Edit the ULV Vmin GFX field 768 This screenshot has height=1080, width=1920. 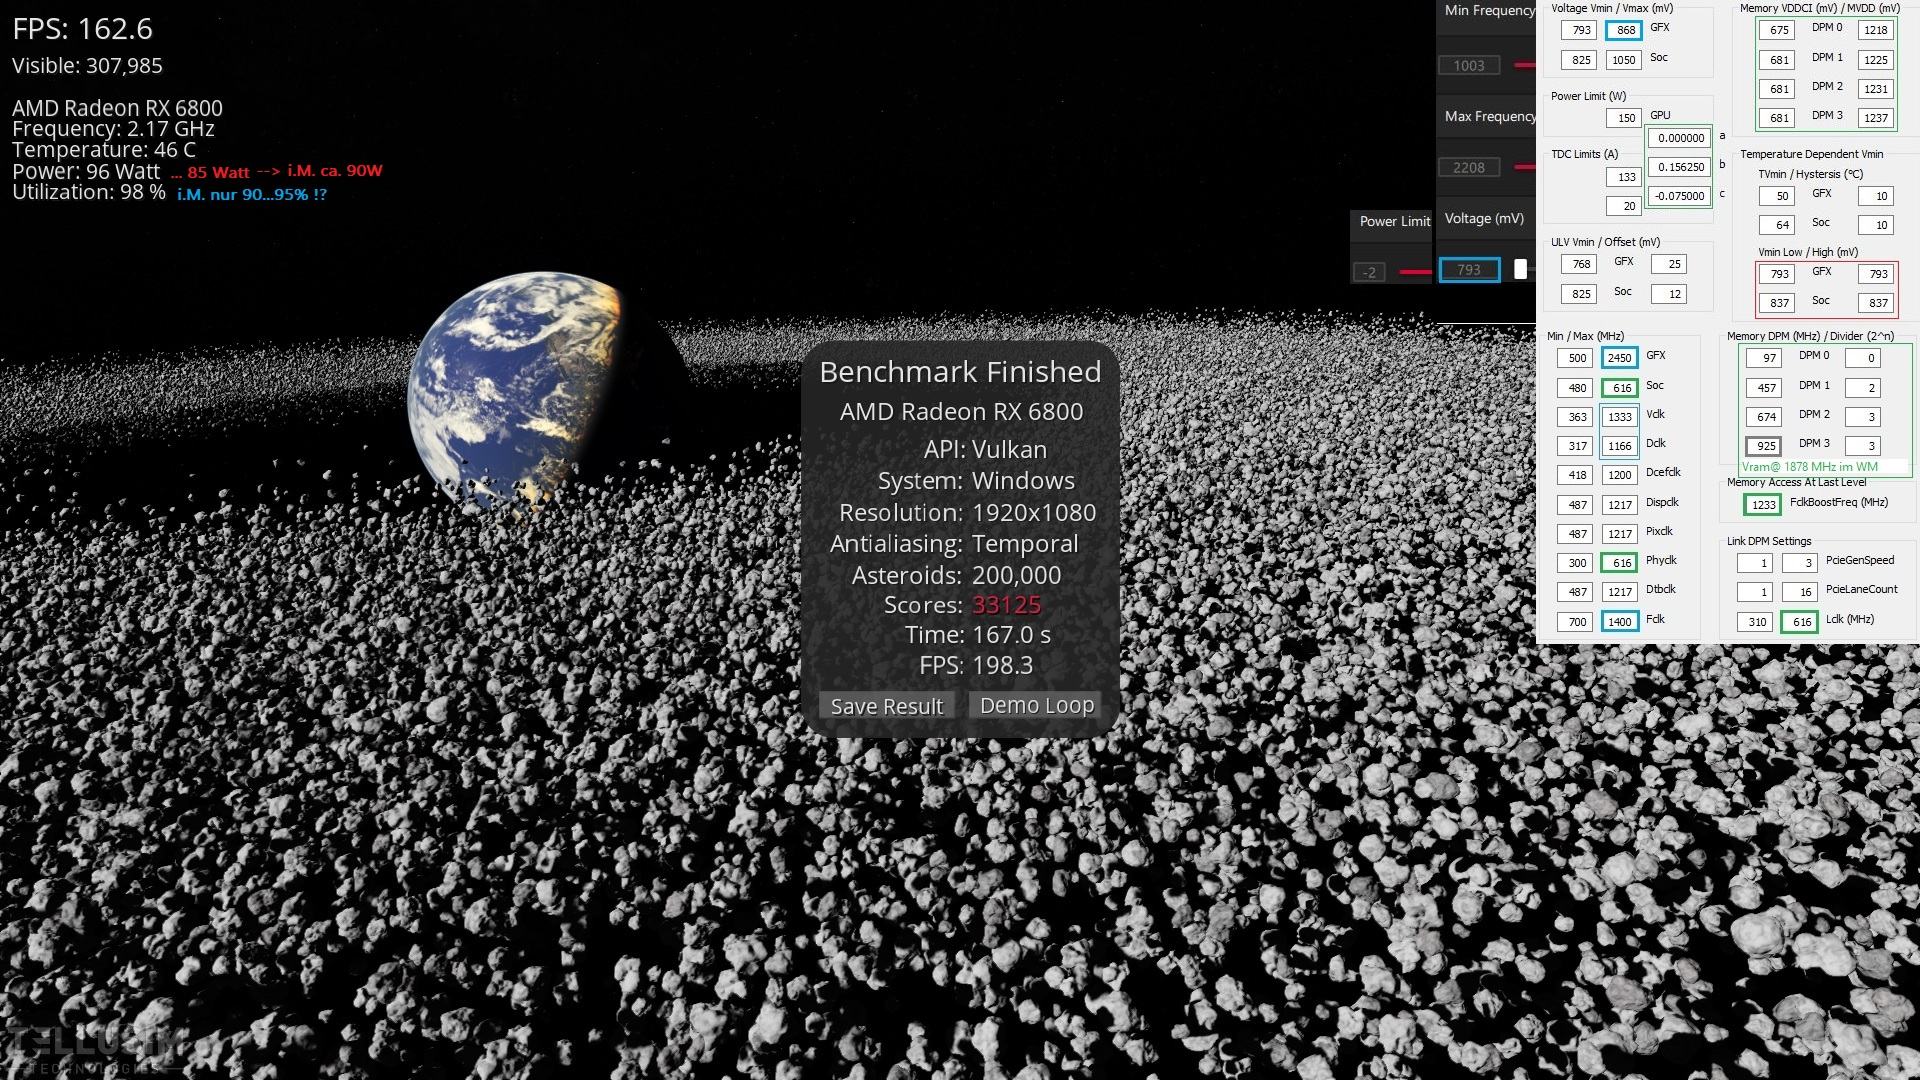pyautogui.click(x=1578, y=264)
